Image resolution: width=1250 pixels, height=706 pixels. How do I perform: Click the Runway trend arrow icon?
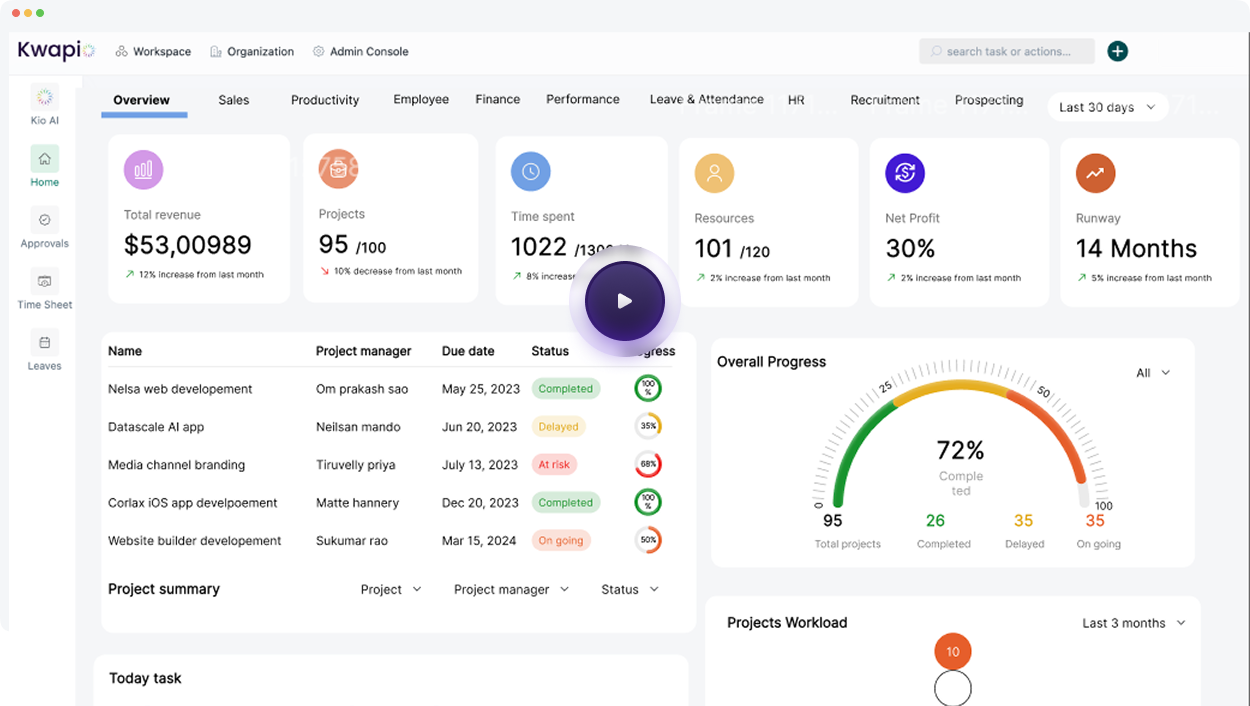click(1095, 173)
